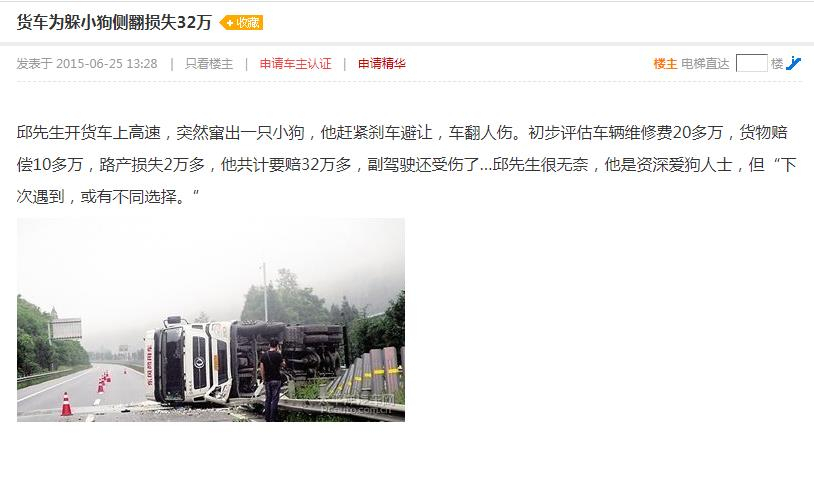Open the 申请精华 link
814x500 pixels.
pos(382,64)
